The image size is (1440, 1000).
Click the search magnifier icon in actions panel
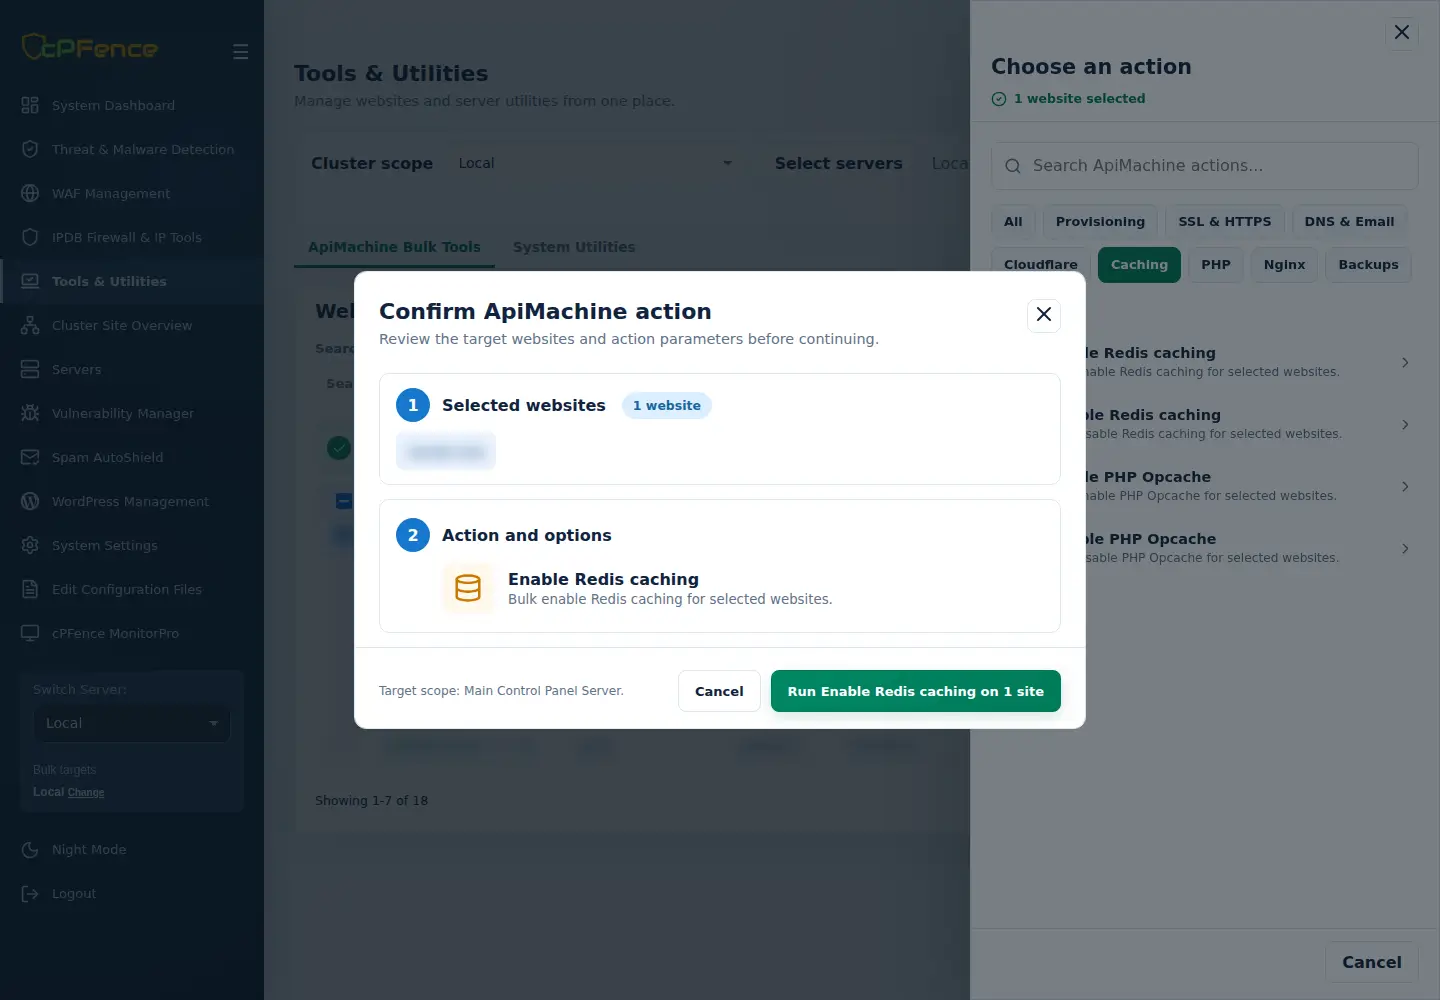tap(1013, 166)
